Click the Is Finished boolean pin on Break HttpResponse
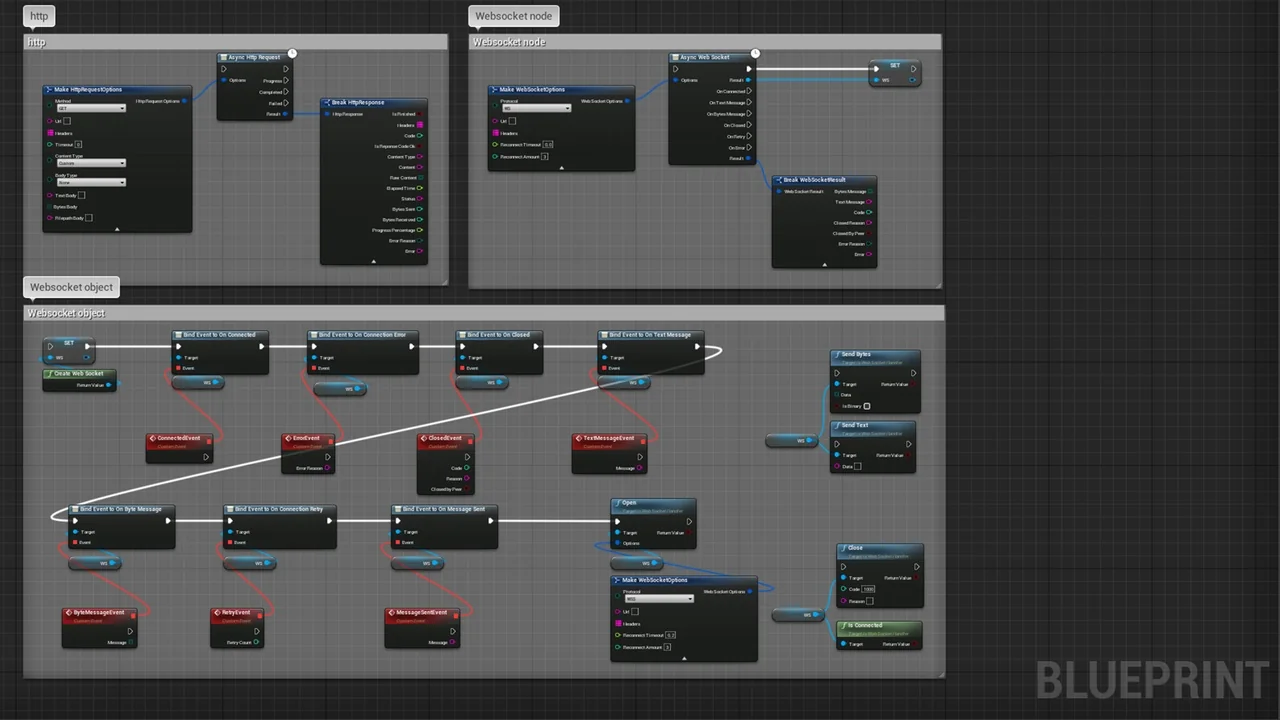Viewport: 1280px width, 720px height. tap(420, 114)
